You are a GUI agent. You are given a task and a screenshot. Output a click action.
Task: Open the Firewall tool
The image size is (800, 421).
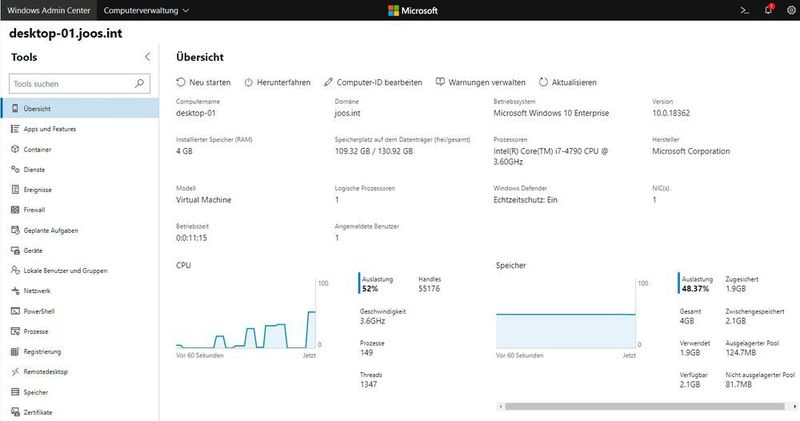pyautogui.click(x=80, y=210)
